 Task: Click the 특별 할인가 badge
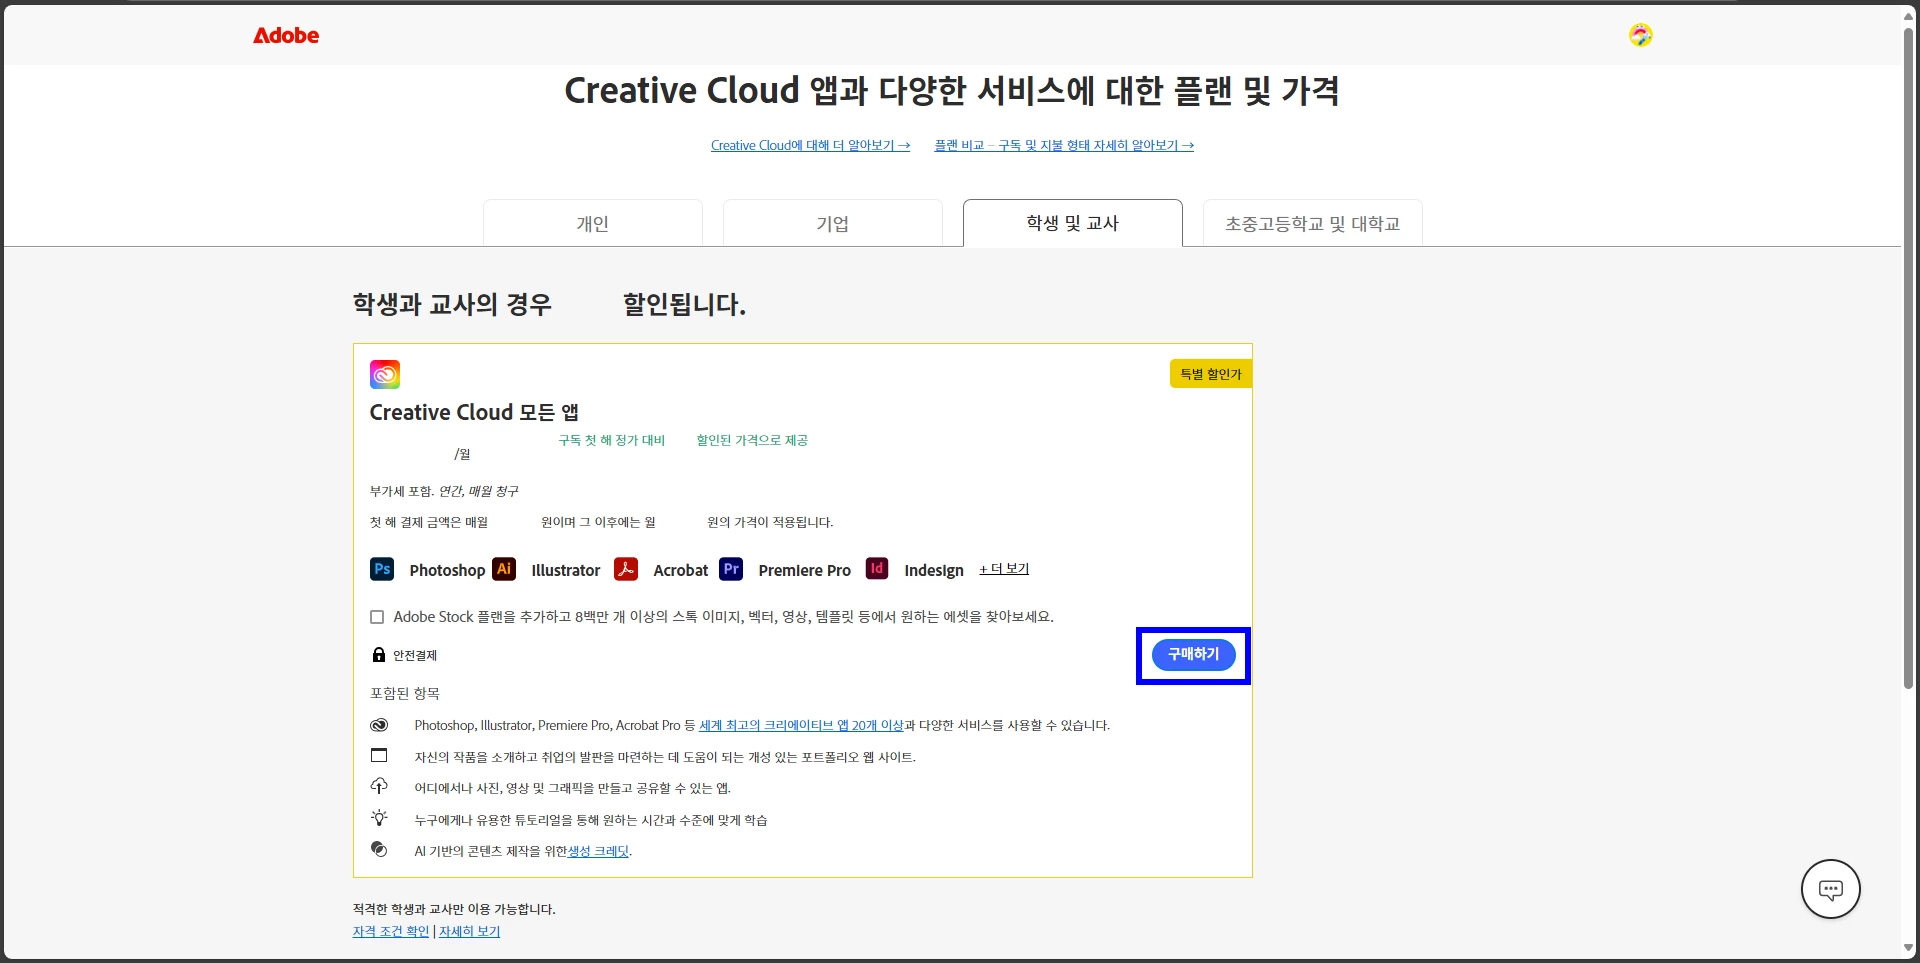coord(1210,374)
